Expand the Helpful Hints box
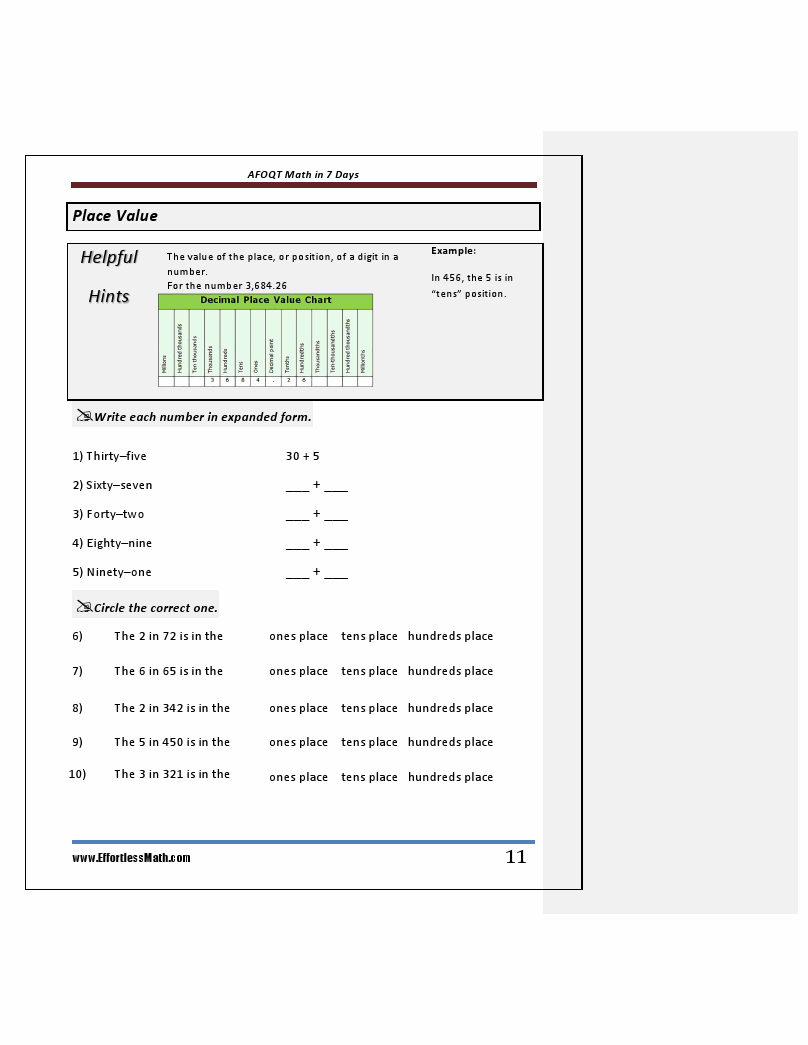This screenshot has width=808, height=1045. [109, 276]
